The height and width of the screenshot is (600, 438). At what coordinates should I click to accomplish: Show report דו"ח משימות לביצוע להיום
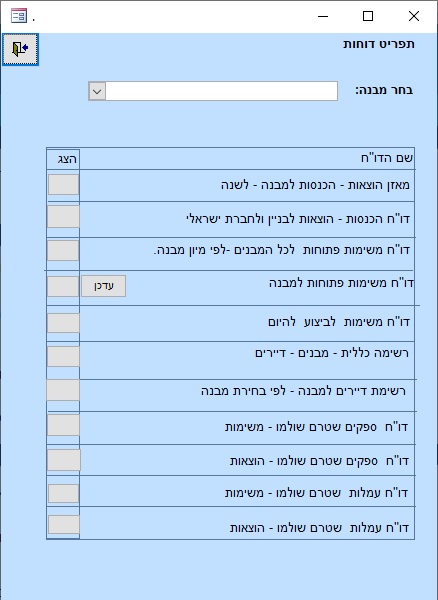click(64, 323)
